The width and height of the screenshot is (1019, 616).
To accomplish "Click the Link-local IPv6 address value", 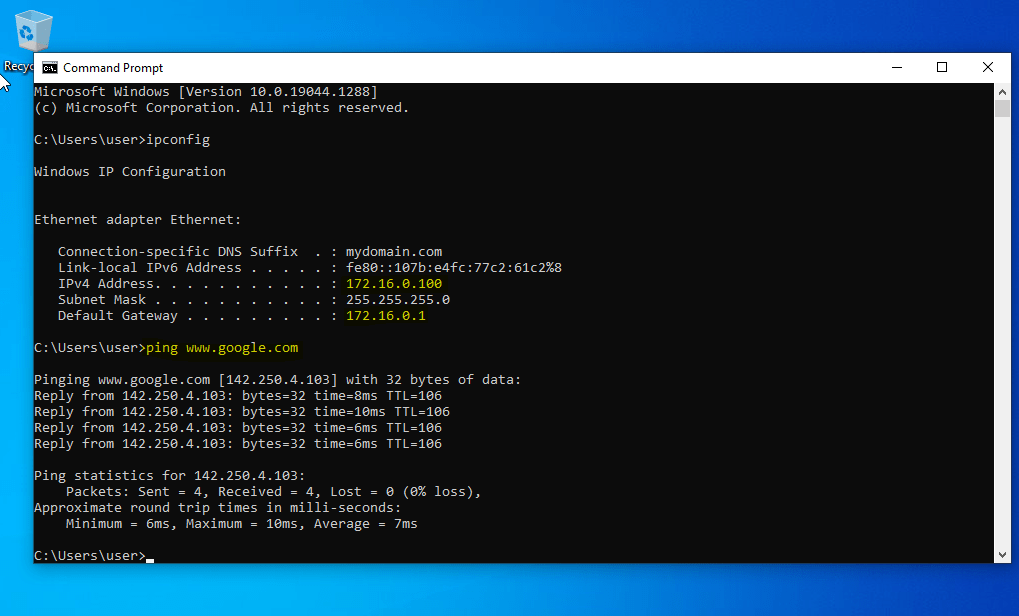I will coord(454,268).
